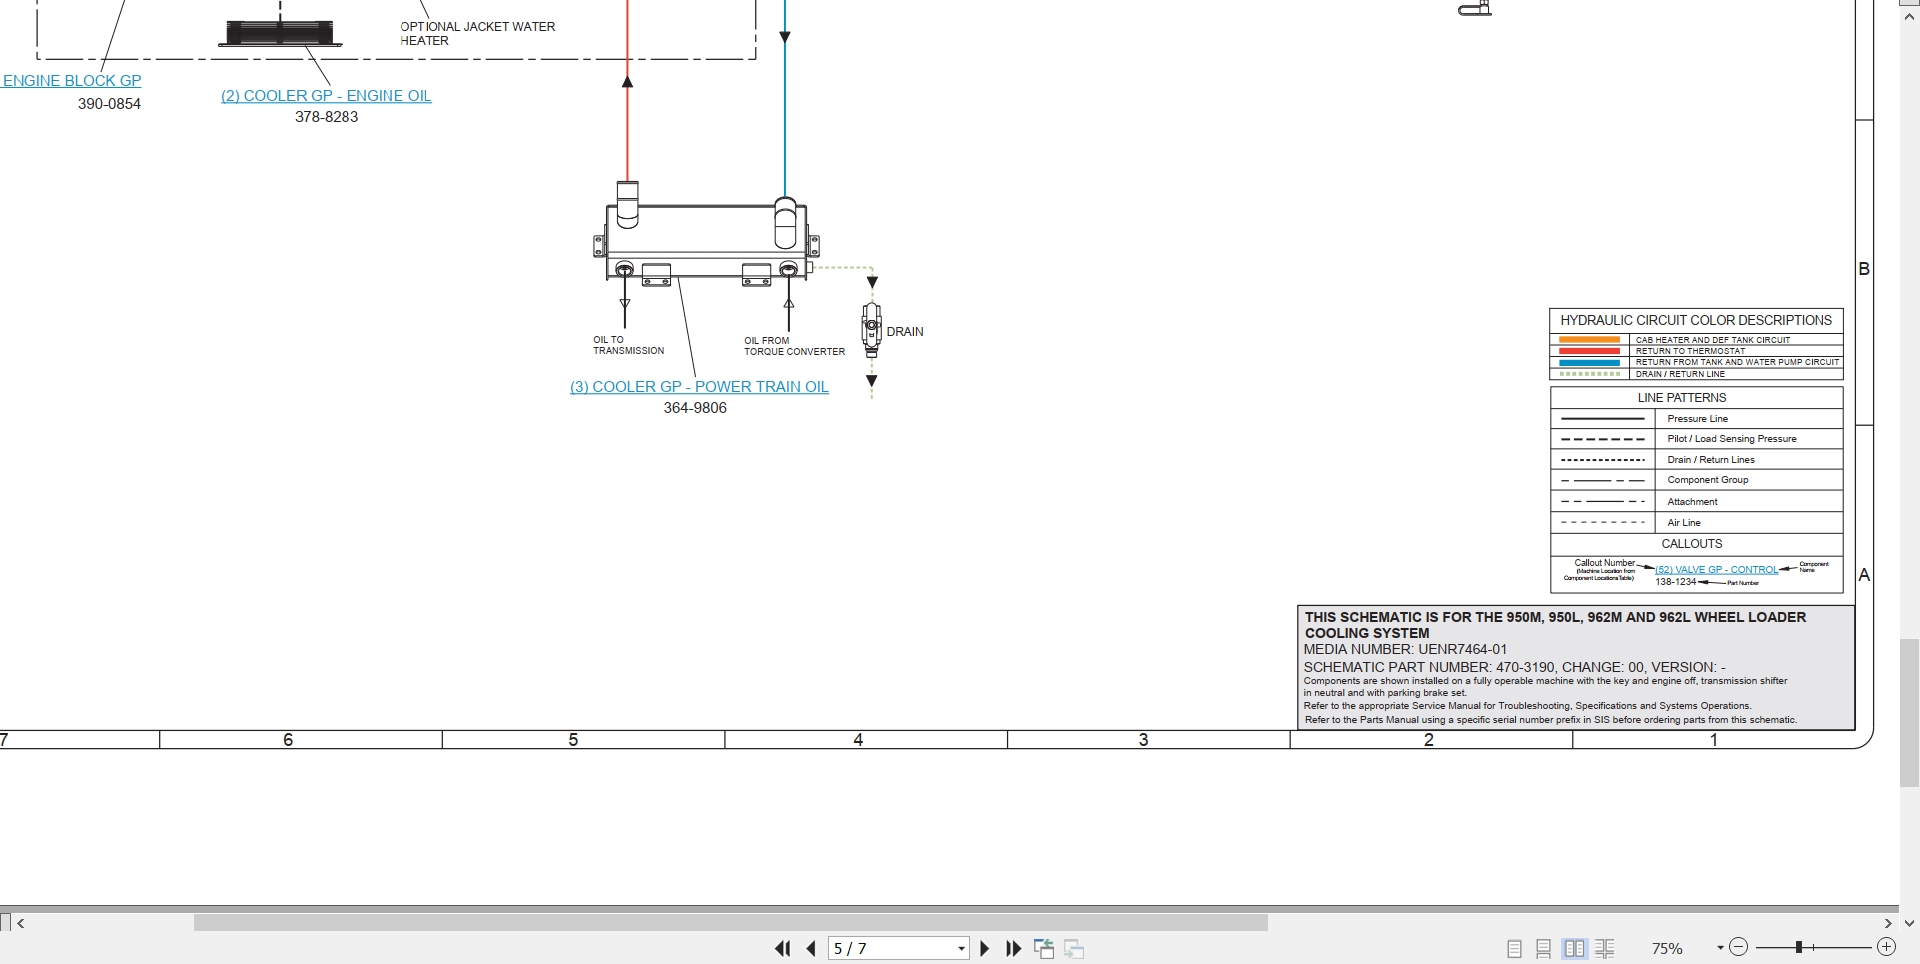Click the DRAIN label

click(x=905, y=332)
